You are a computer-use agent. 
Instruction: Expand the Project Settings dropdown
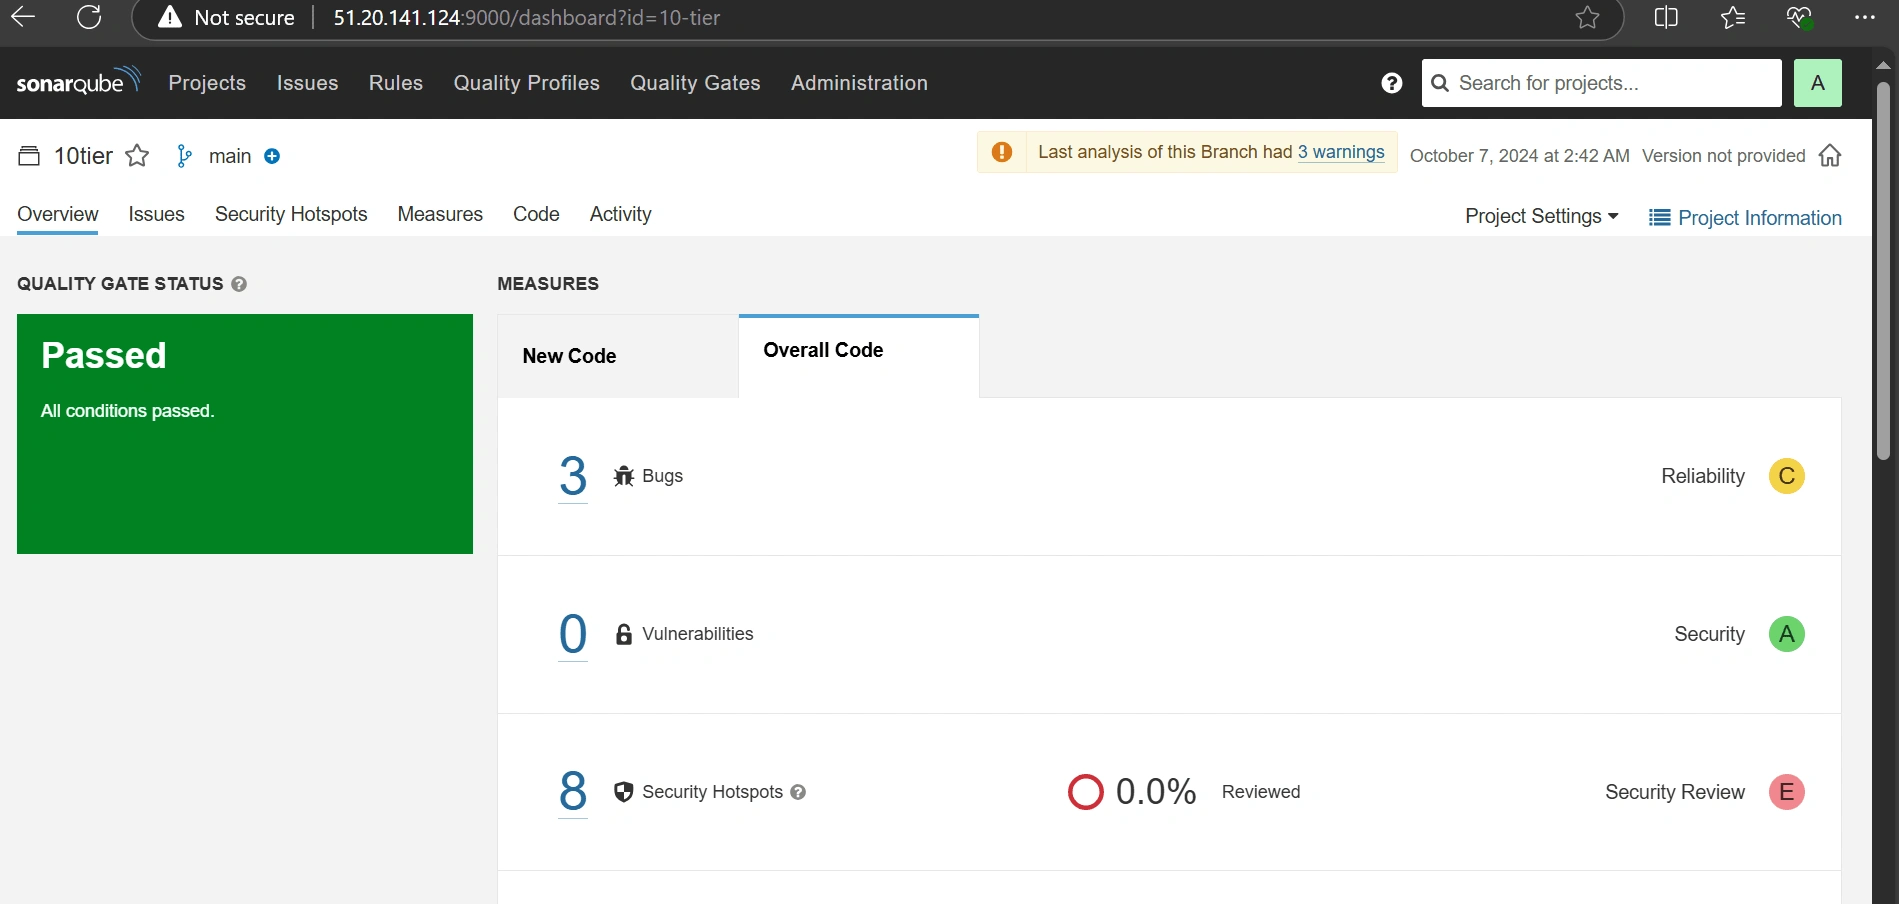pos(1541,217)
